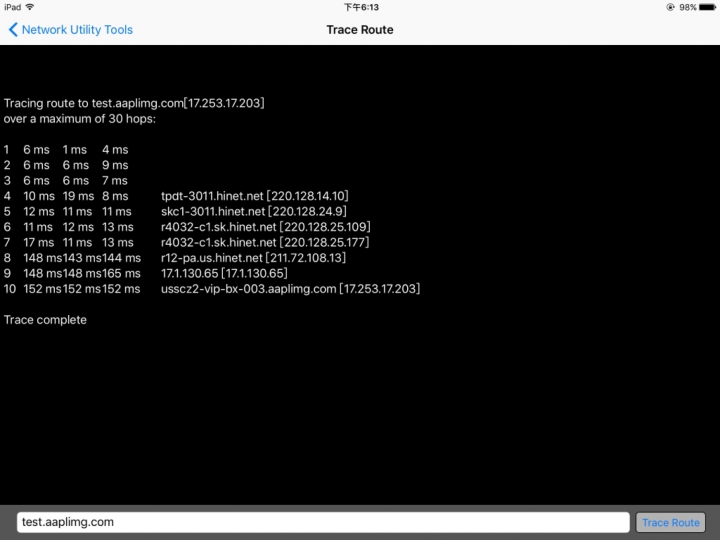Select the Trace Route title text
Image resolution: width=720 pixels, height=540 pixels.
[x=360, y=30]
